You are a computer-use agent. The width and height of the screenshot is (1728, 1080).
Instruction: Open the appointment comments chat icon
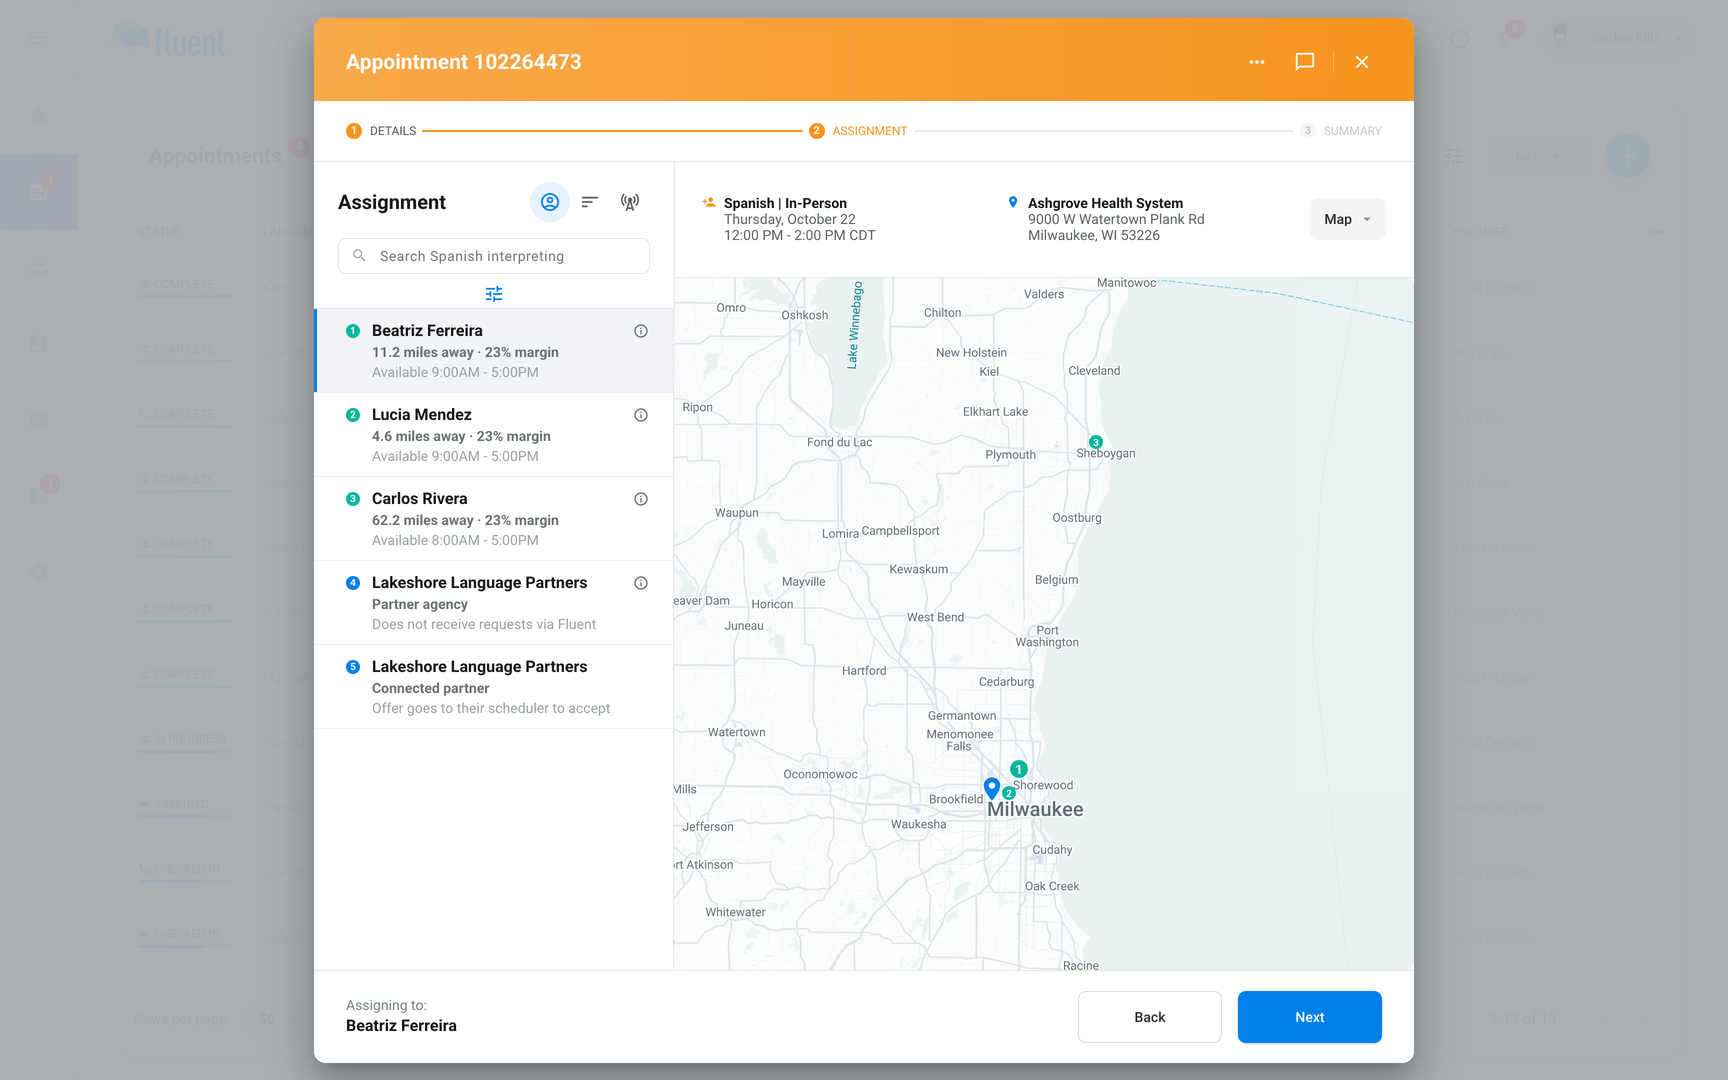click(1305, 62)
